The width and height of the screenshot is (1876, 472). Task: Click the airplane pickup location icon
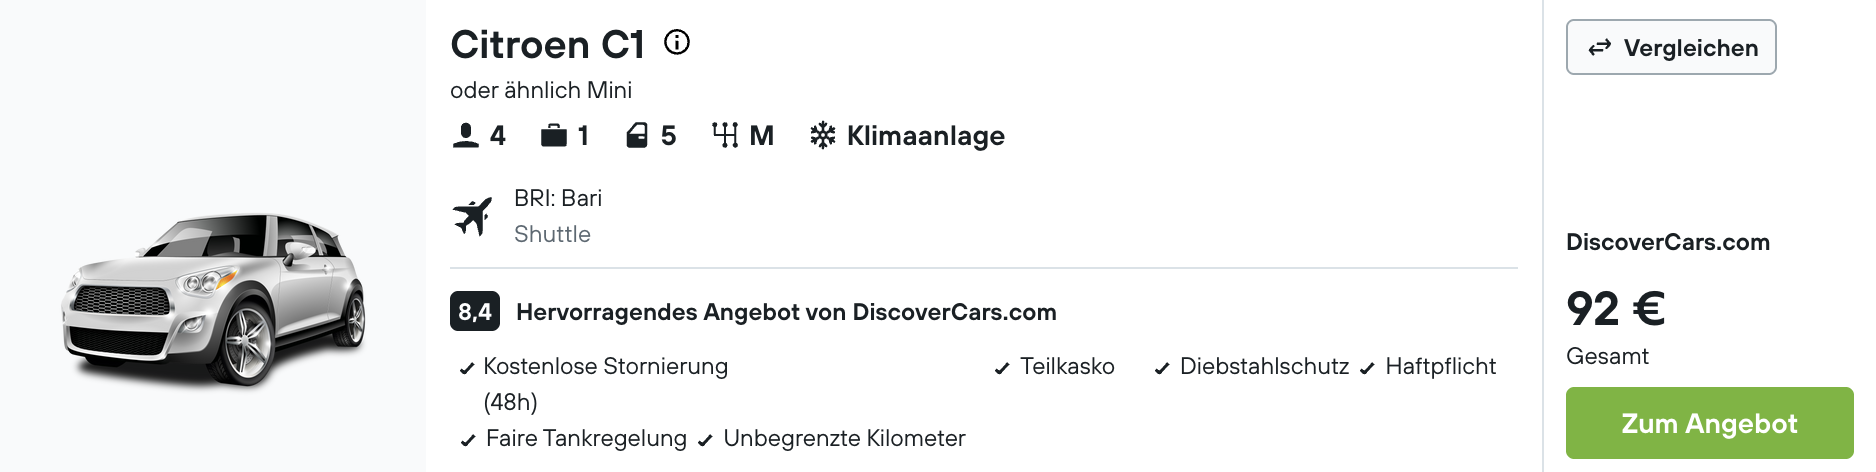point(472,216)
